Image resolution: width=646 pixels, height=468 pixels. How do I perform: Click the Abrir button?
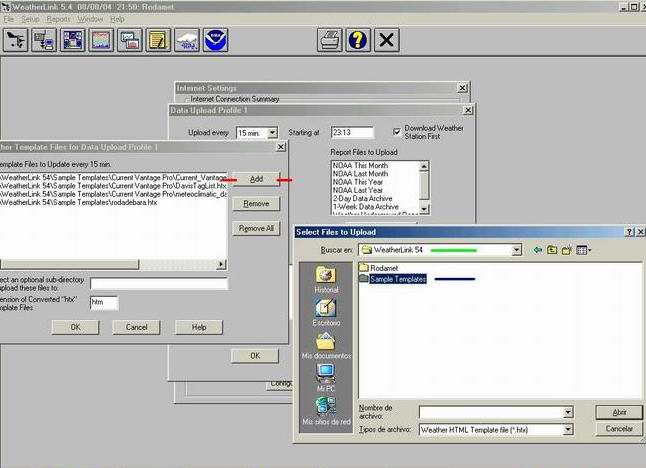point(619,412)
